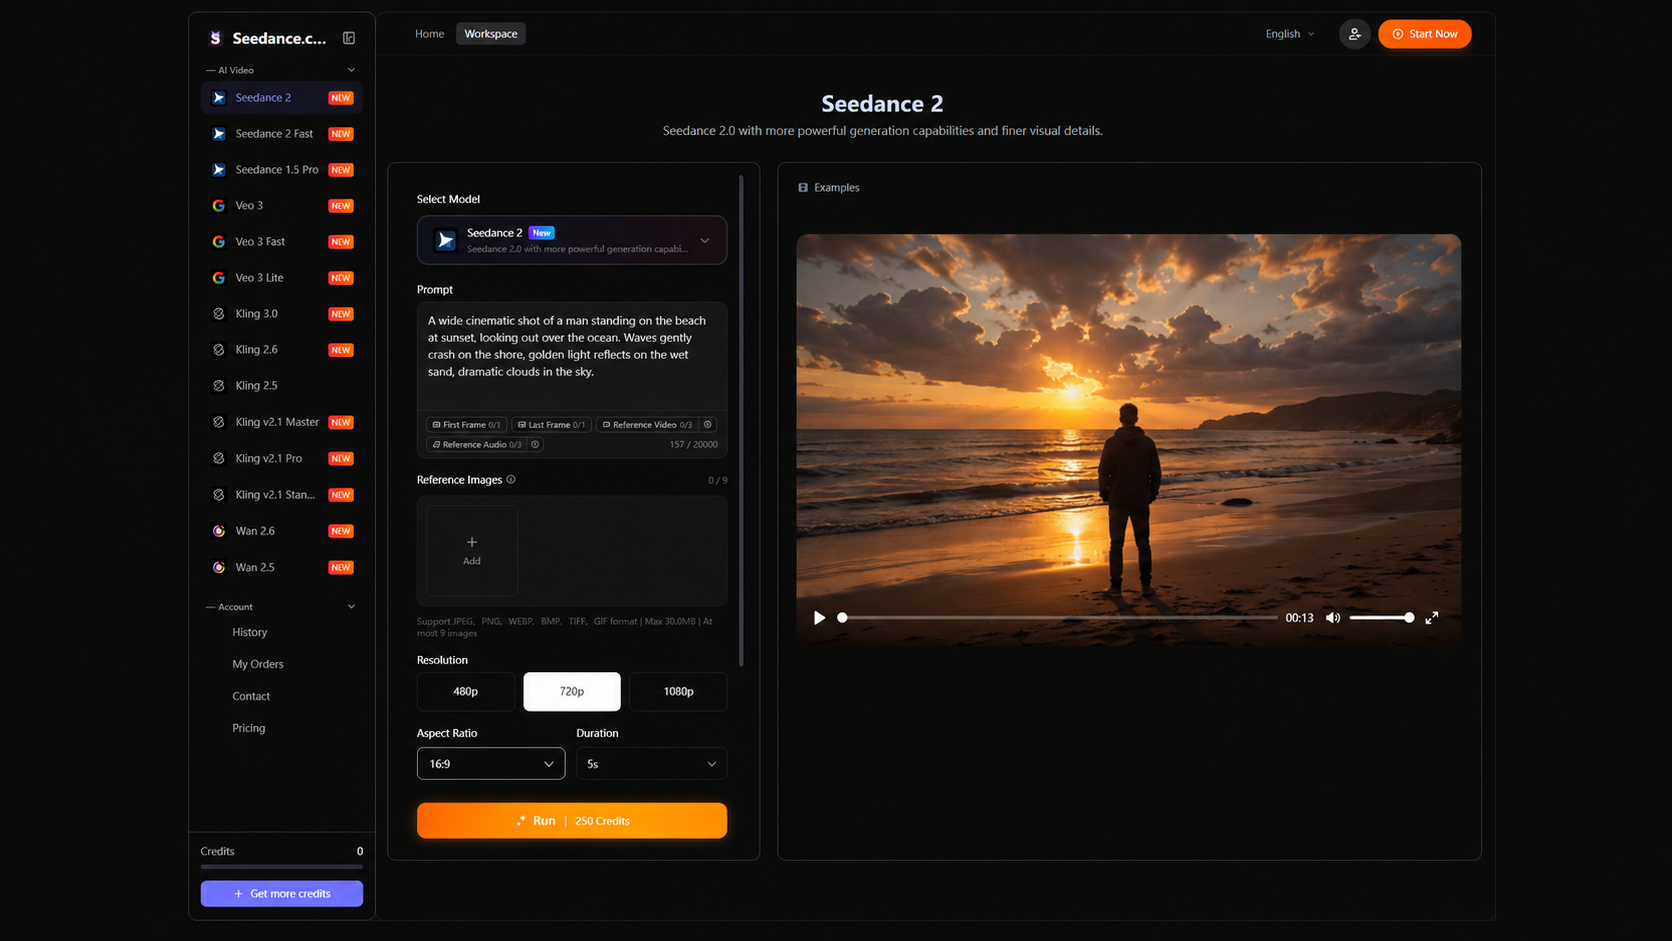Go to the Home tab
1672x941 pixels.
(x=430, y=34)
